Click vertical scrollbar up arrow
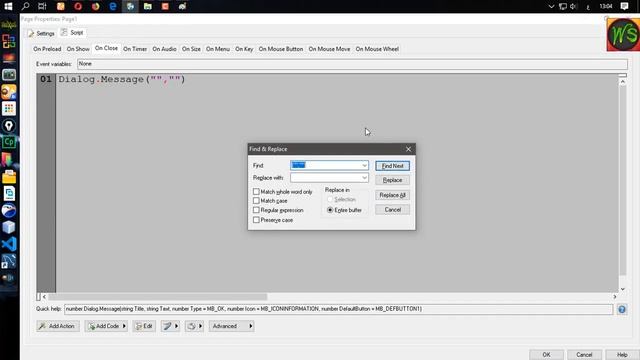640x360 pixels. [622, 82]
